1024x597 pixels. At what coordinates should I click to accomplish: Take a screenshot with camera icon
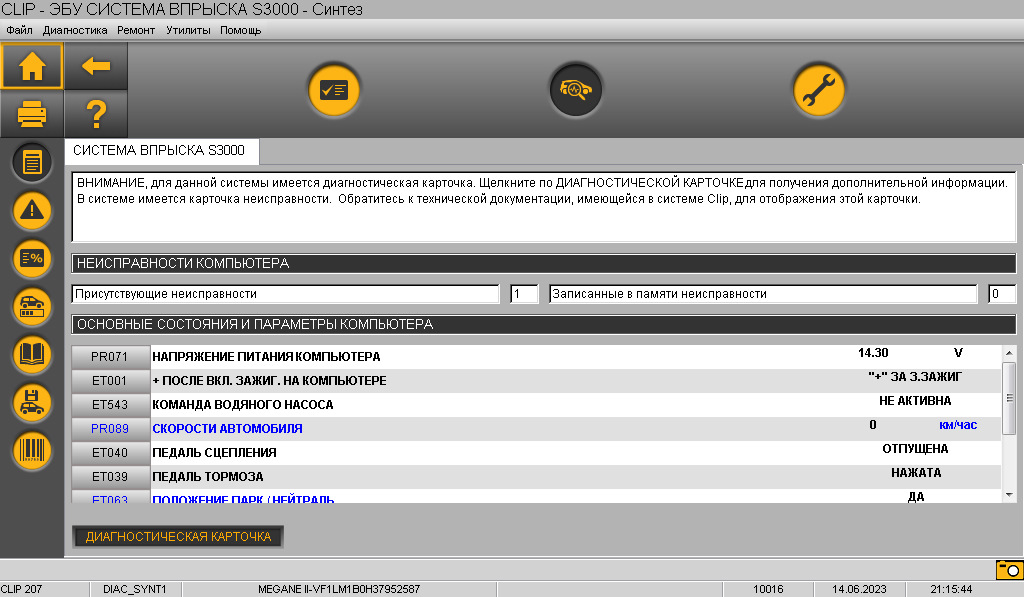1009,570
